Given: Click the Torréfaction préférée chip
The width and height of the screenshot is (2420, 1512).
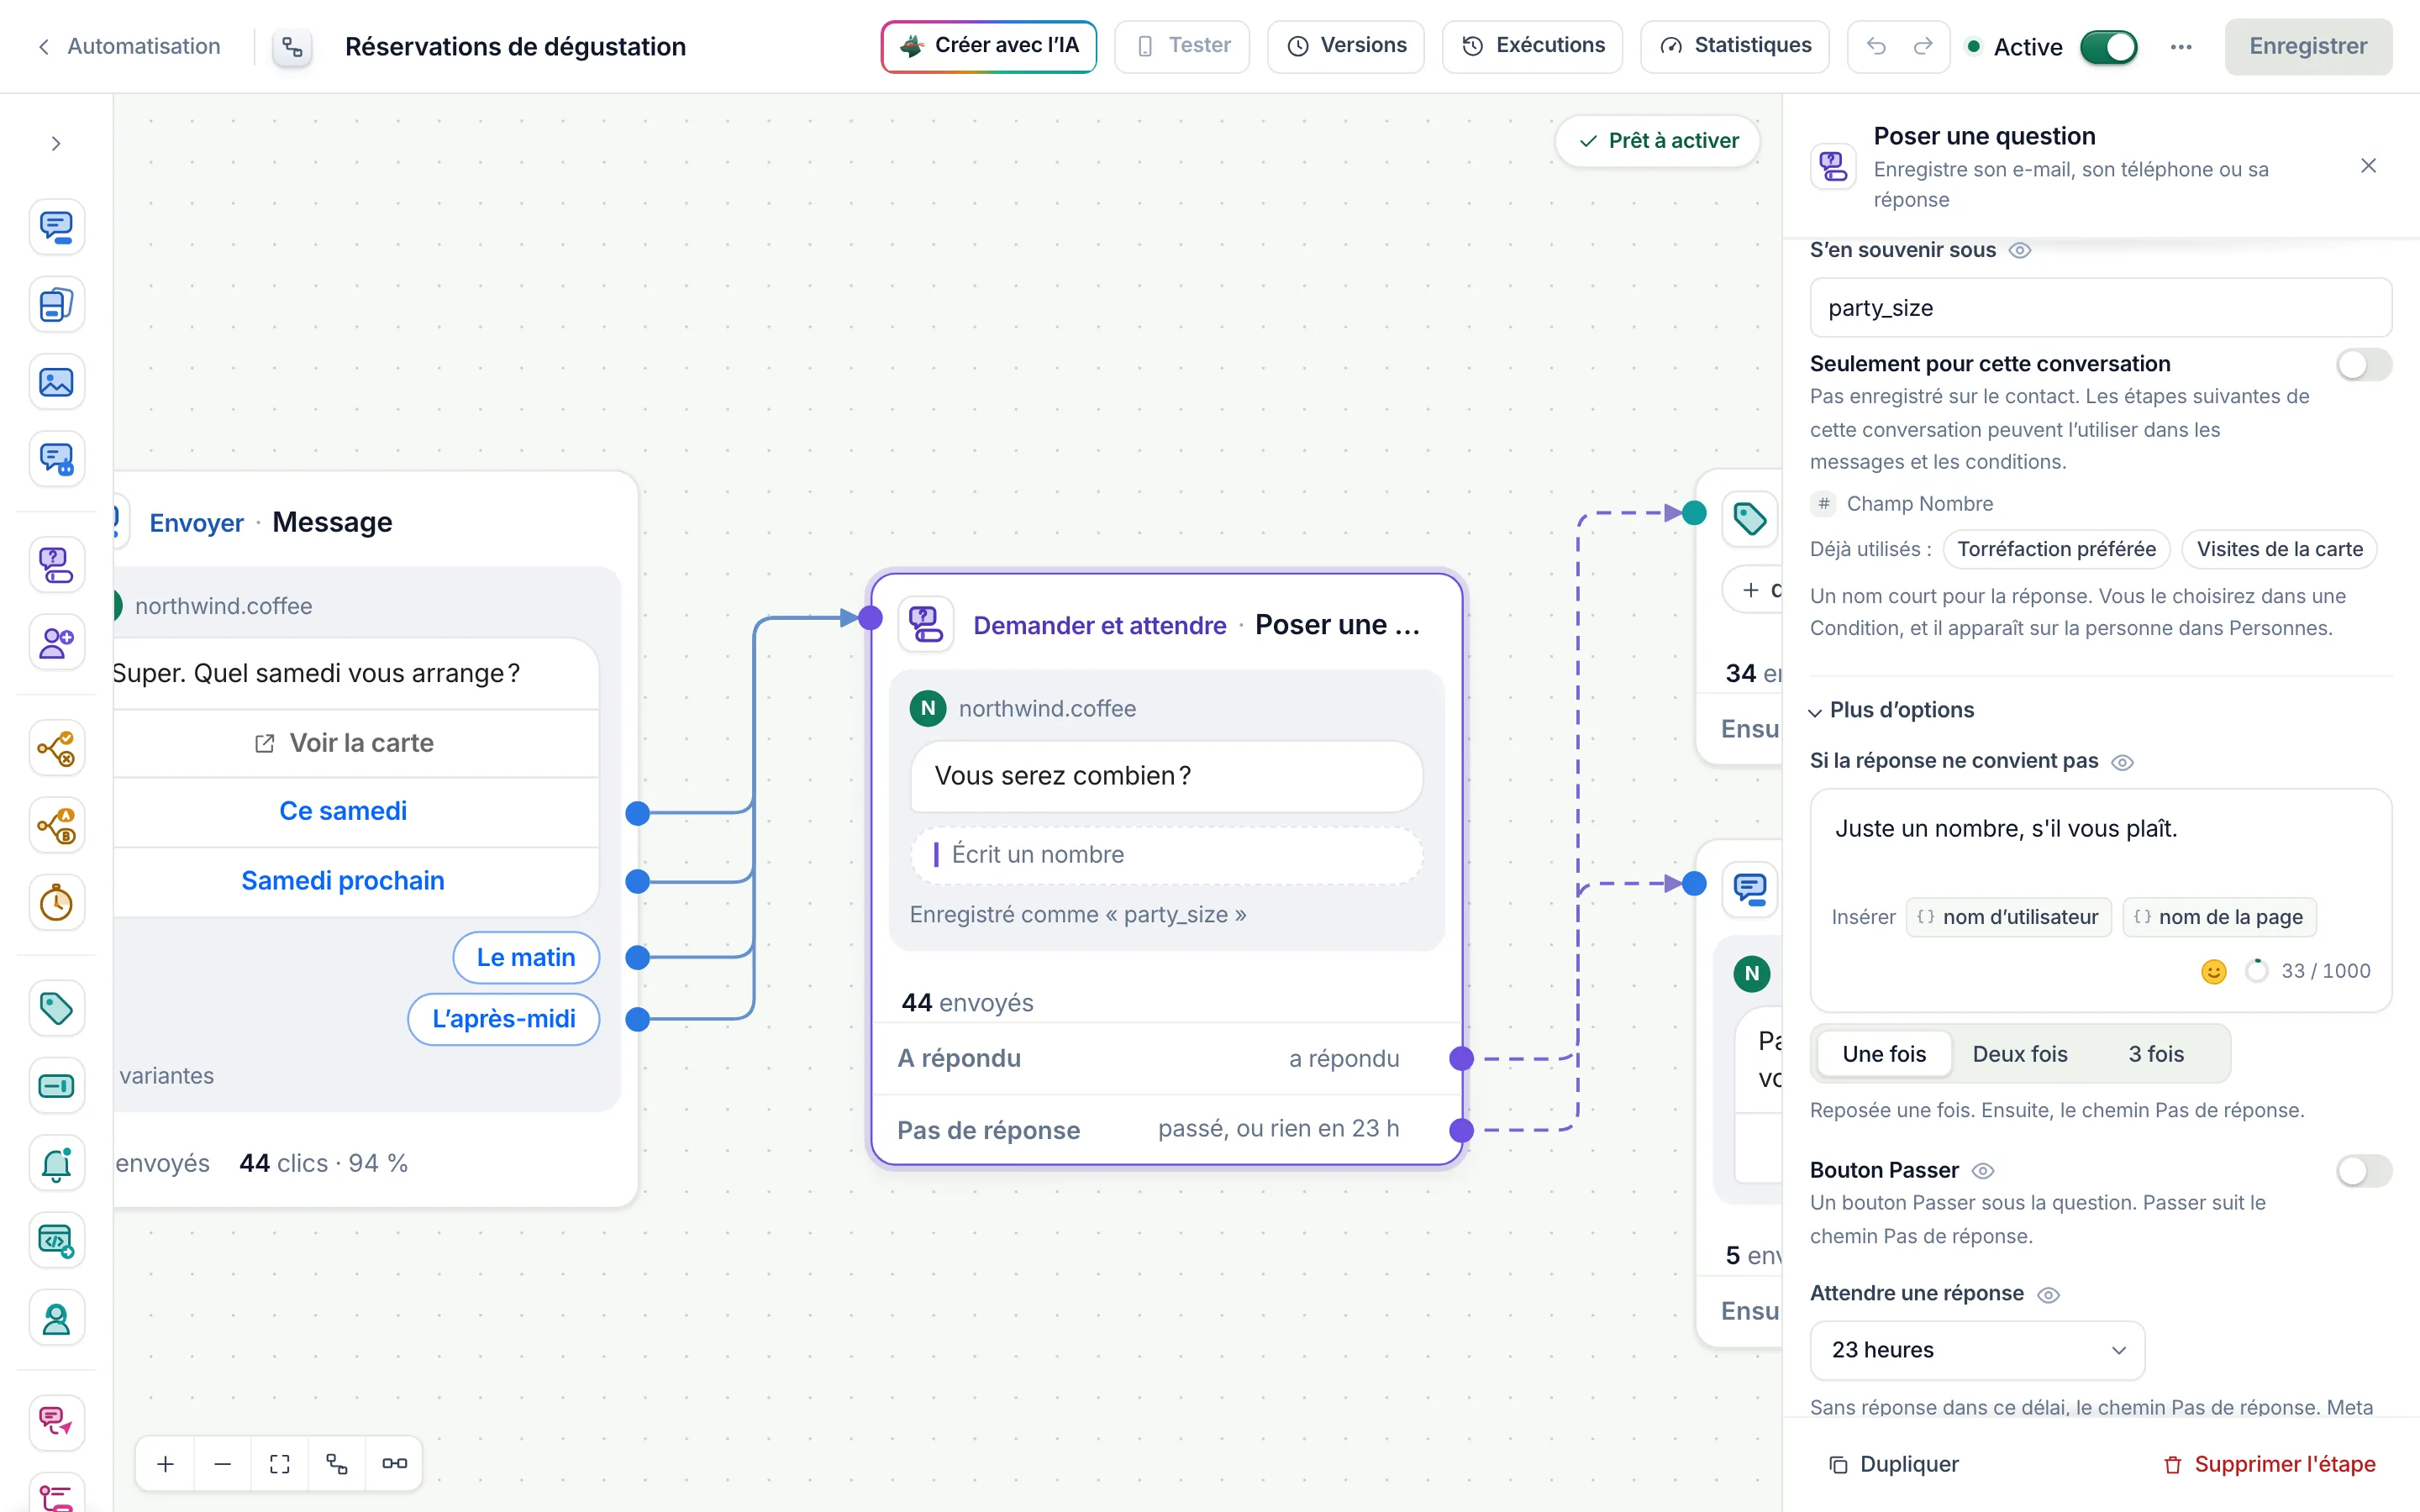Looking at the screenshot, I should pos(2056,550).
